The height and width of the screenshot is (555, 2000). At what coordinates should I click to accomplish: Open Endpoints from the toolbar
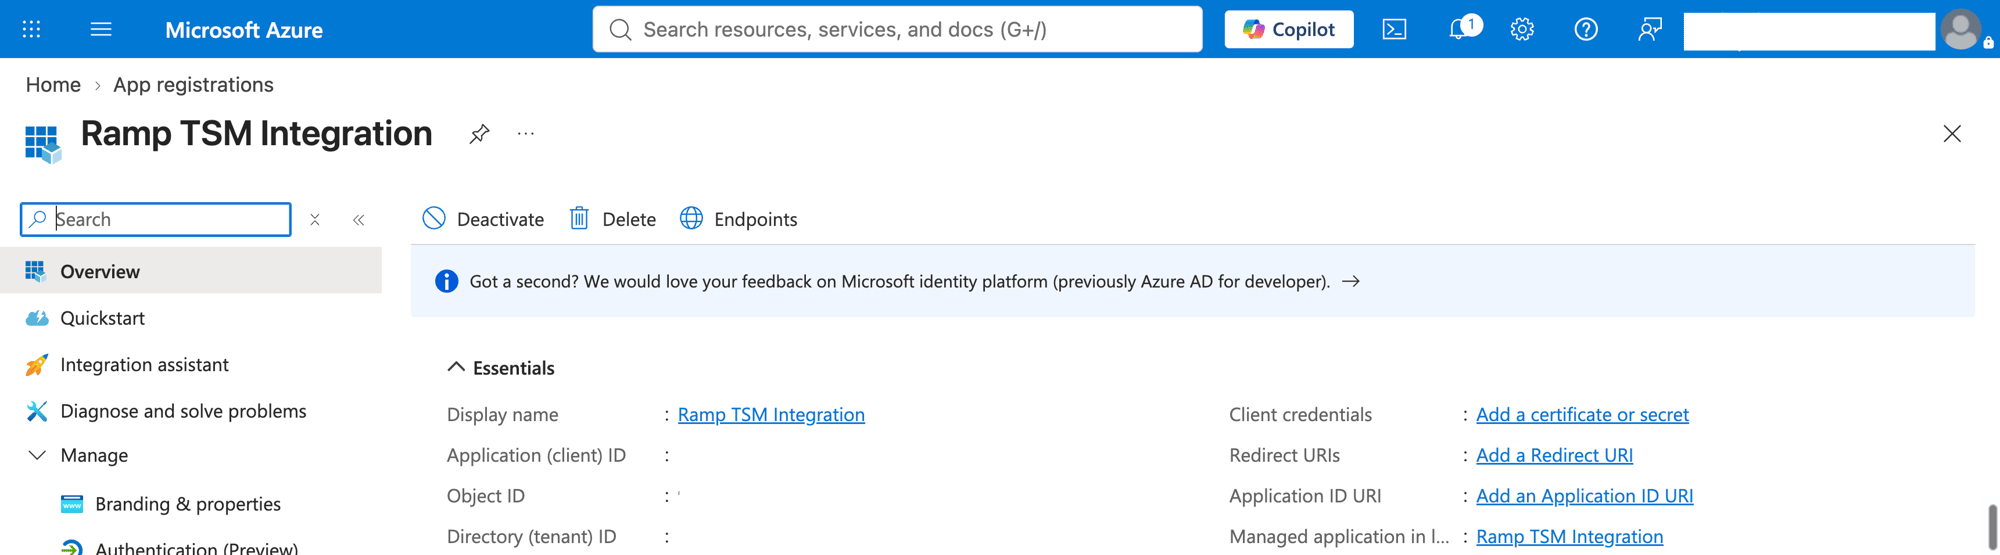tap(739, 219)
